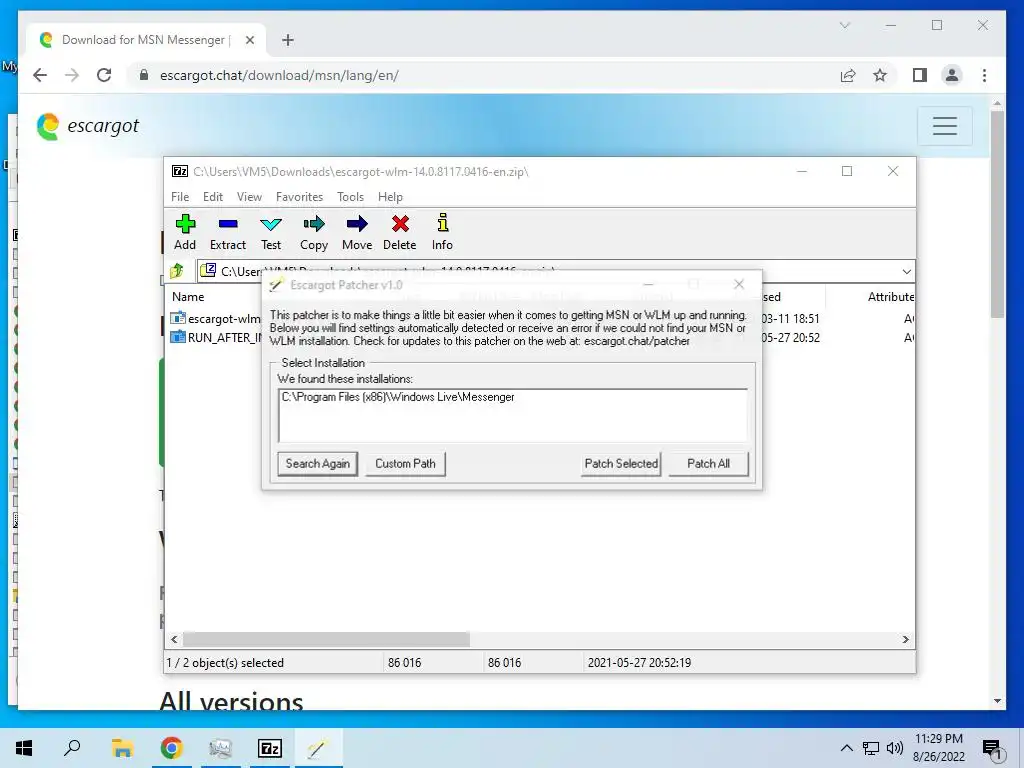Screen dimensions: 1024x768
Task: Click the right arrow of 7-Zip scrollbar
Action: (x=905, y=639)
